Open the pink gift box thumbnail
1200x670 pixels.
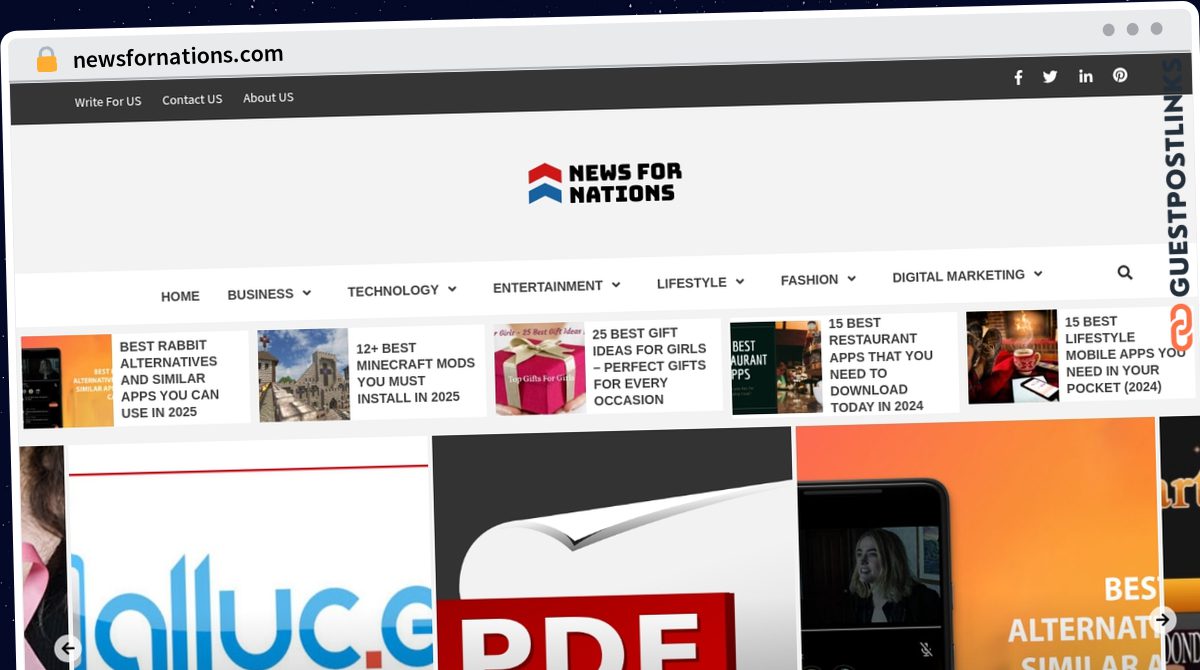coord(540,369)
